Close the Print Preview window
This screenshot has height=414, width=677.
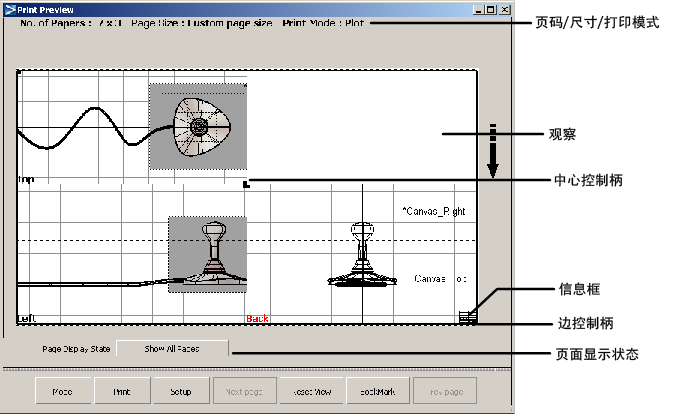[505, 9]
